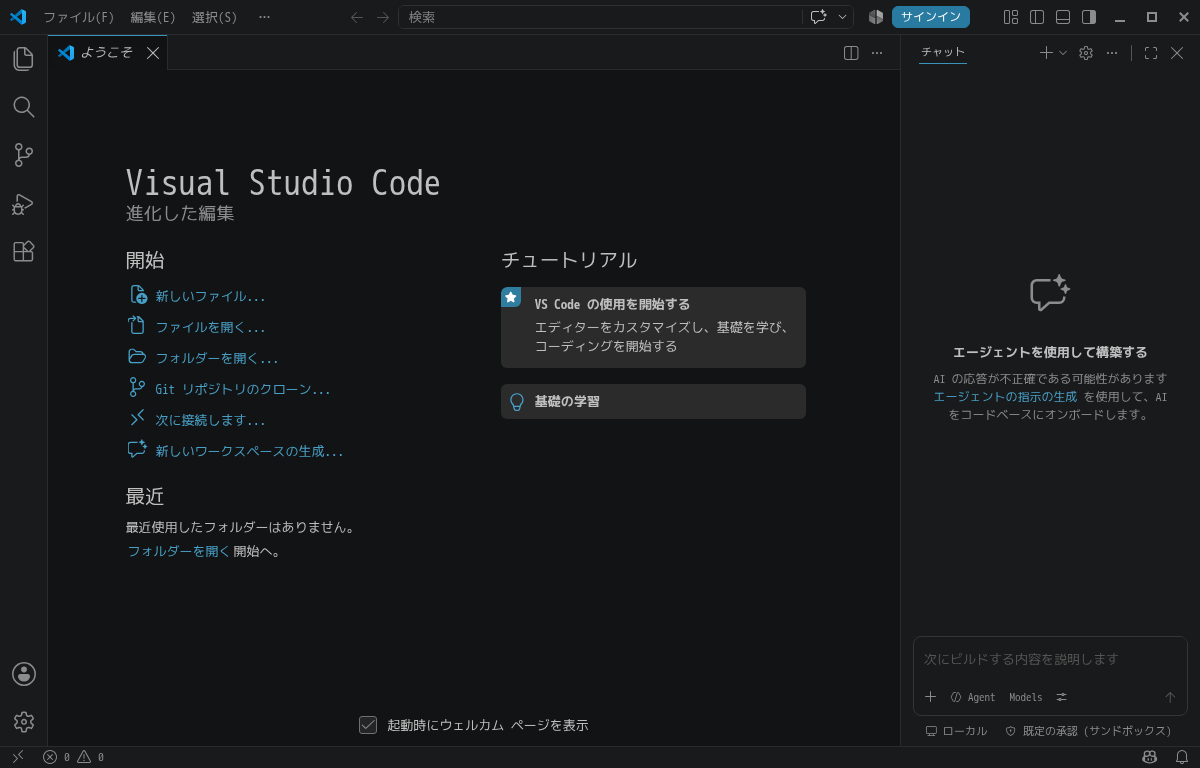The height and width of the screenshot is (768, 1200).
Task: Toggle the bottom panel layout button
Action: (x=1063, y=17)
